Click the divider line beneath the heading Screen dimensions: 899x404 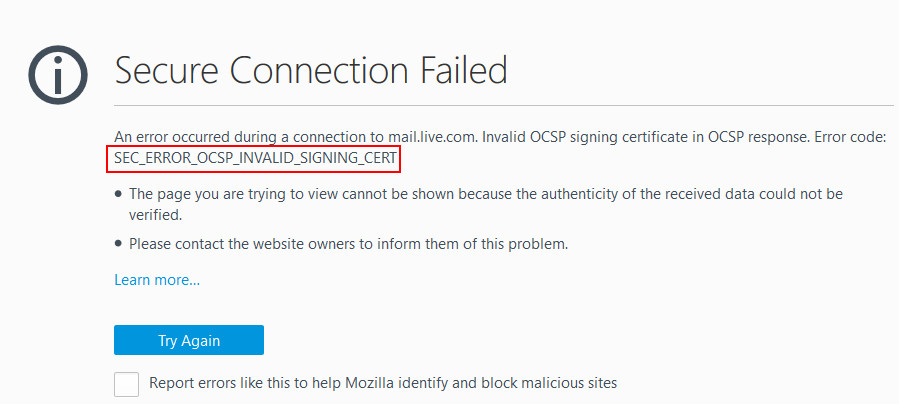[x=503, y=106]
